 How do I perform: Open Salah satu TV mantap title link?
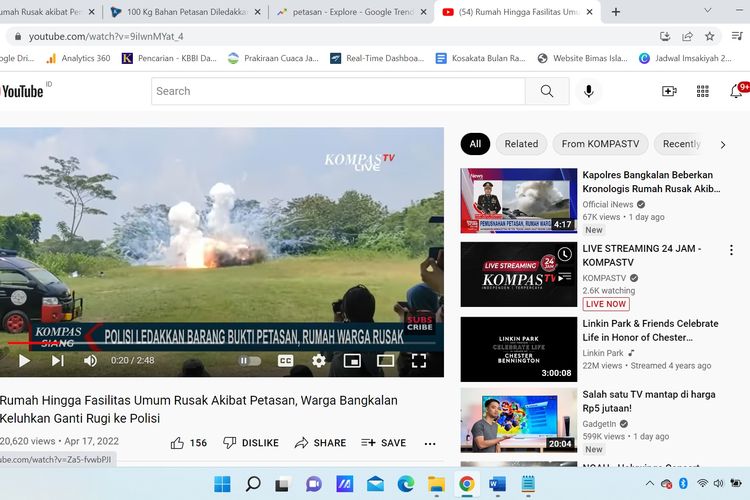649,401
